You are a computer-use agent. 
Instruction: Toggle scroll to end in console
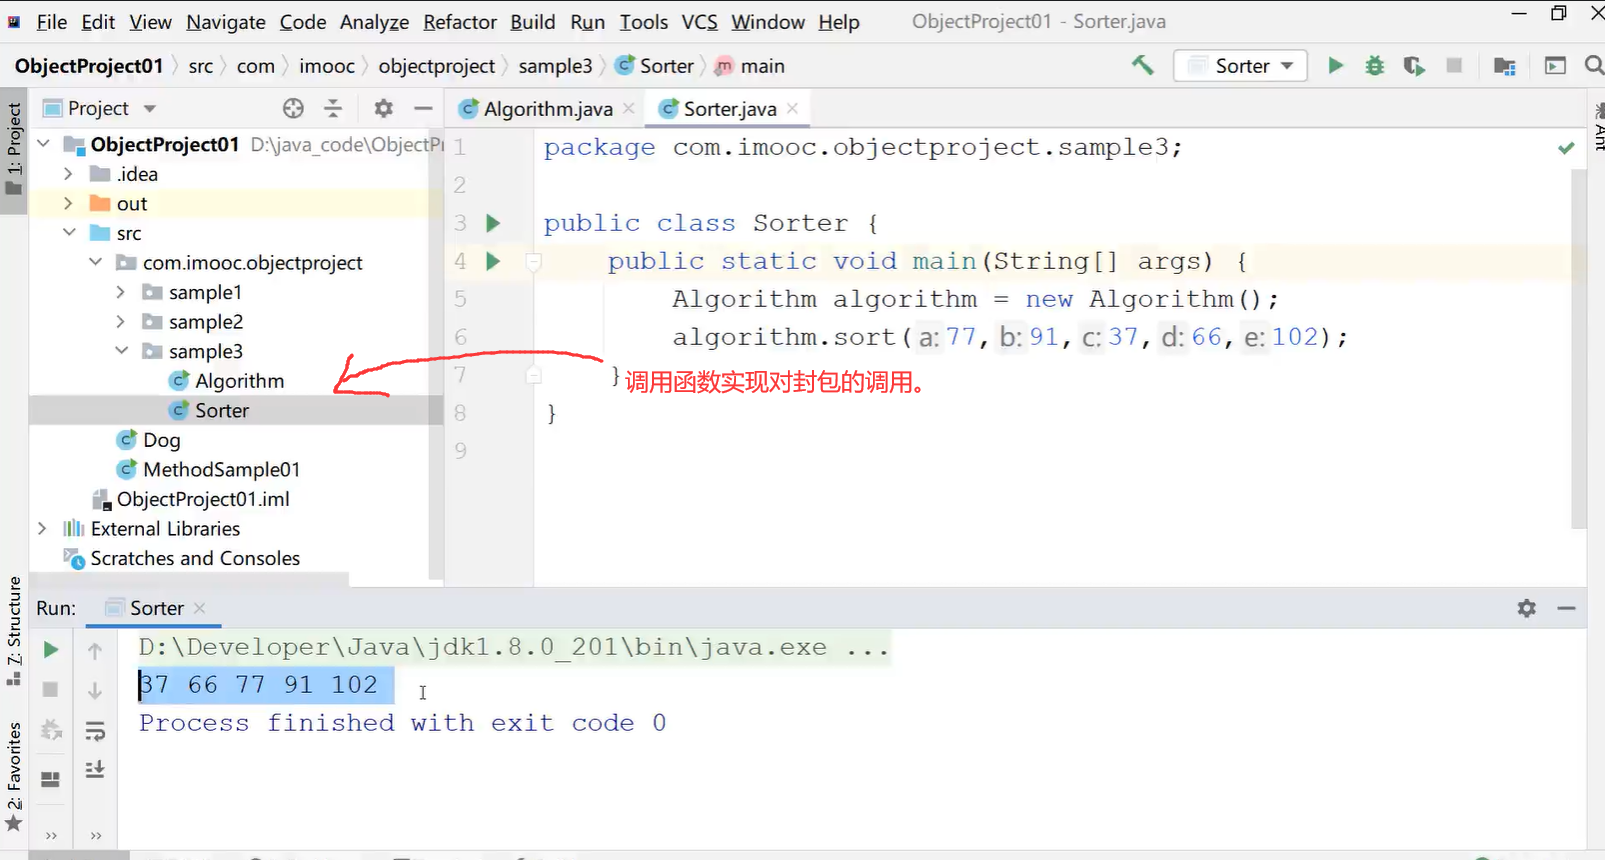pos(95,770)
